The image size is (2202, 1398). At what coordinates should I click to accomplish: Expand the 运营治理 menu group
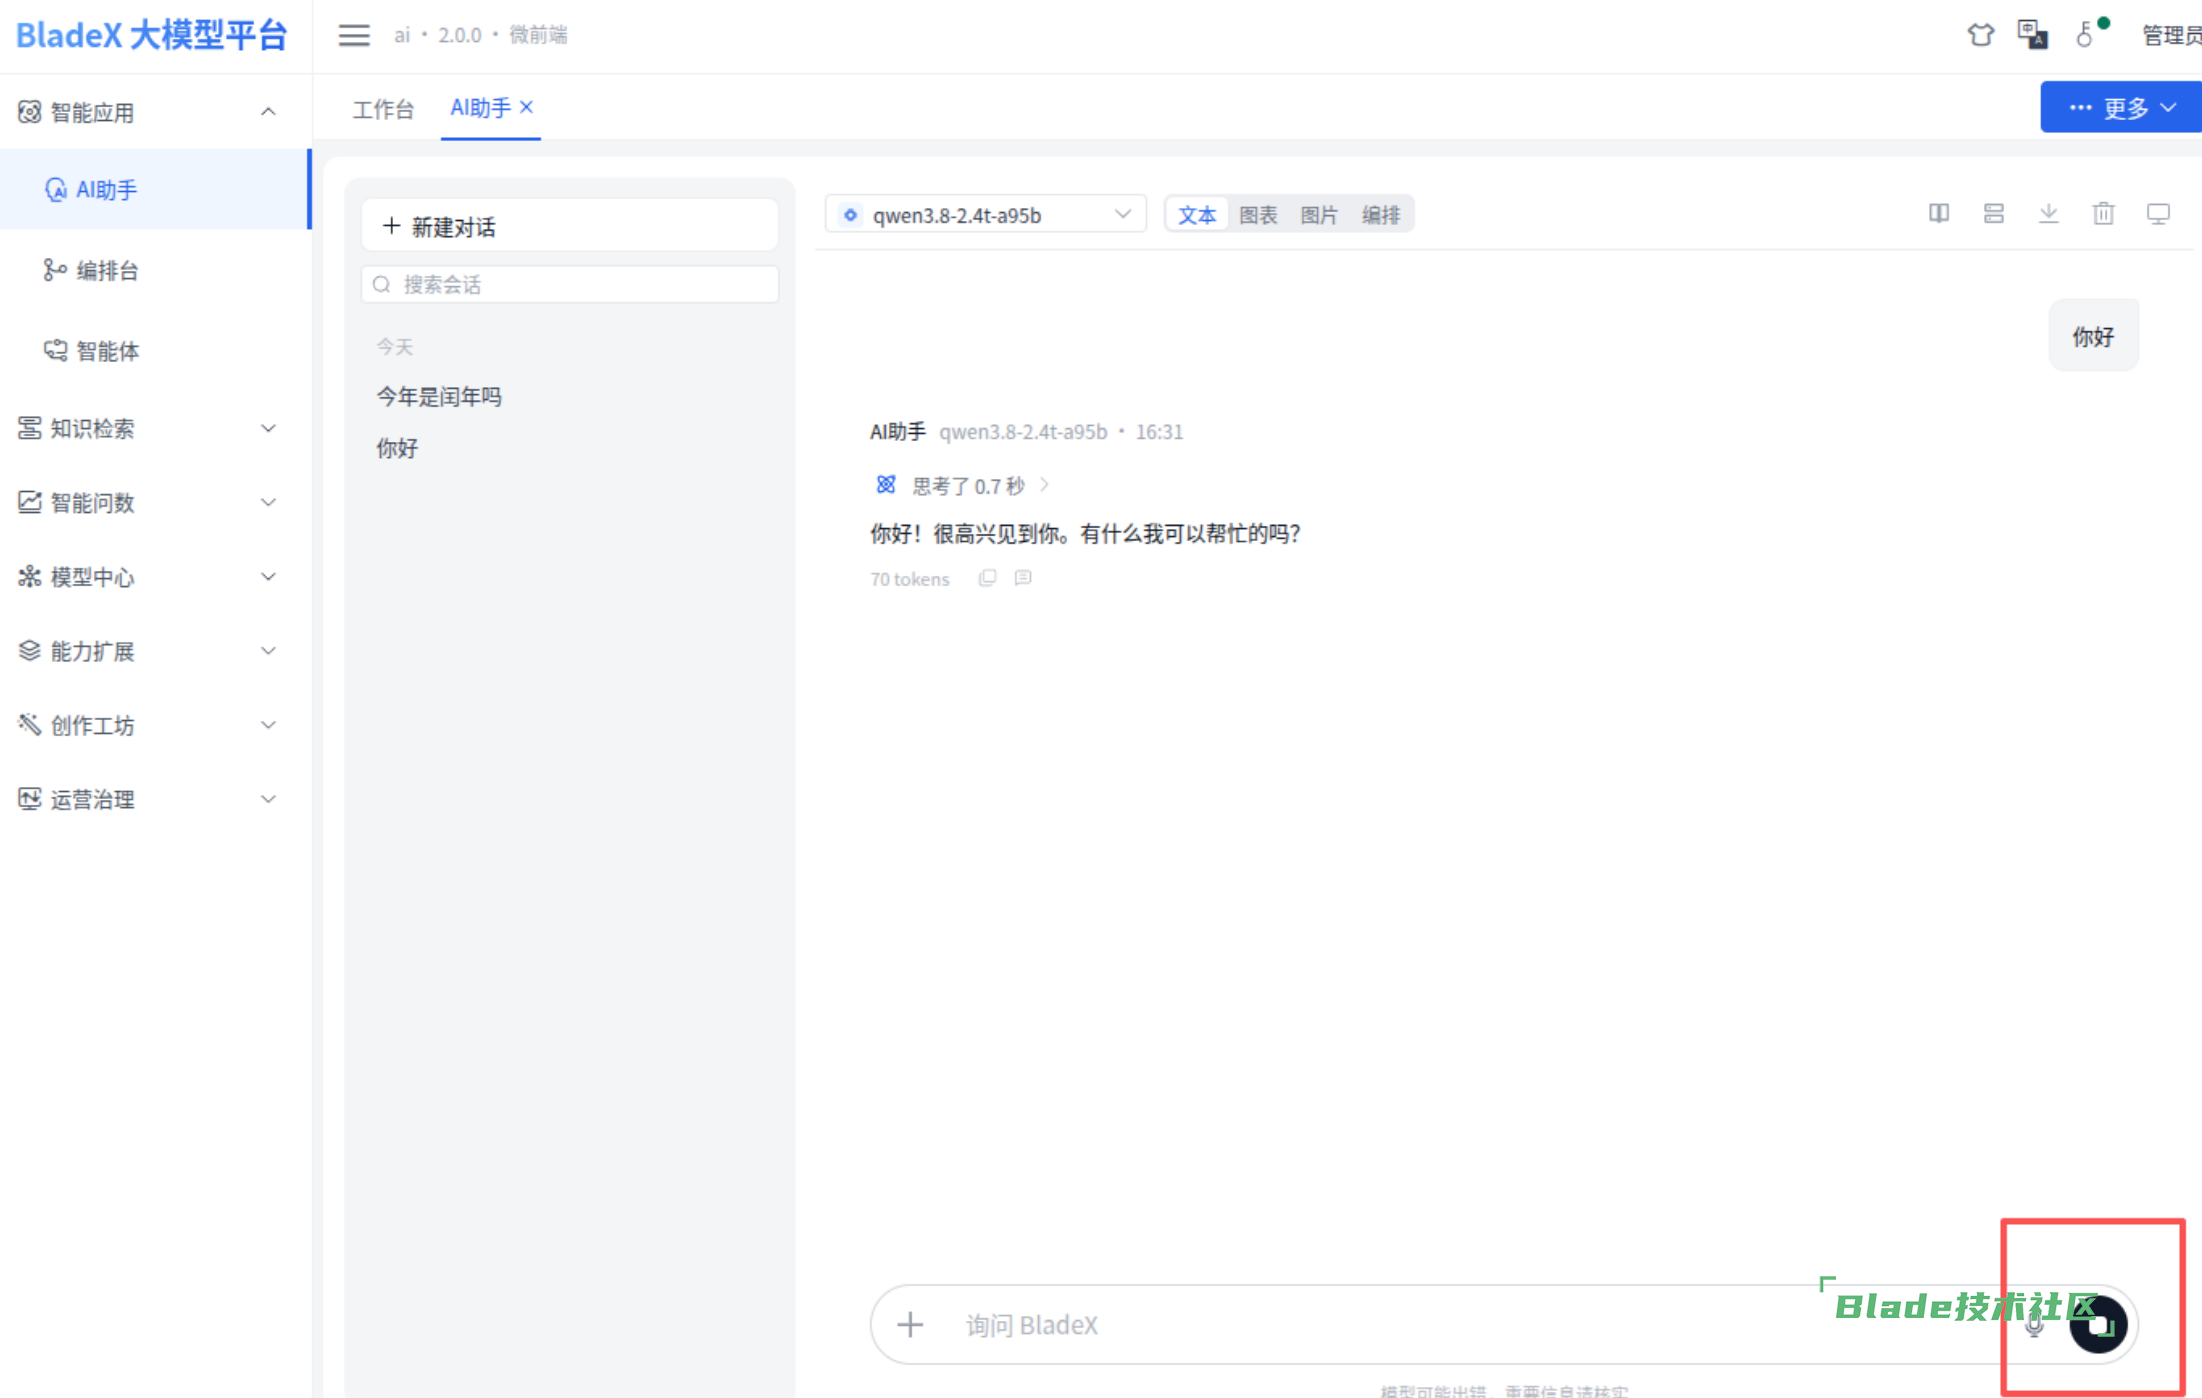[x=155, y=799]
